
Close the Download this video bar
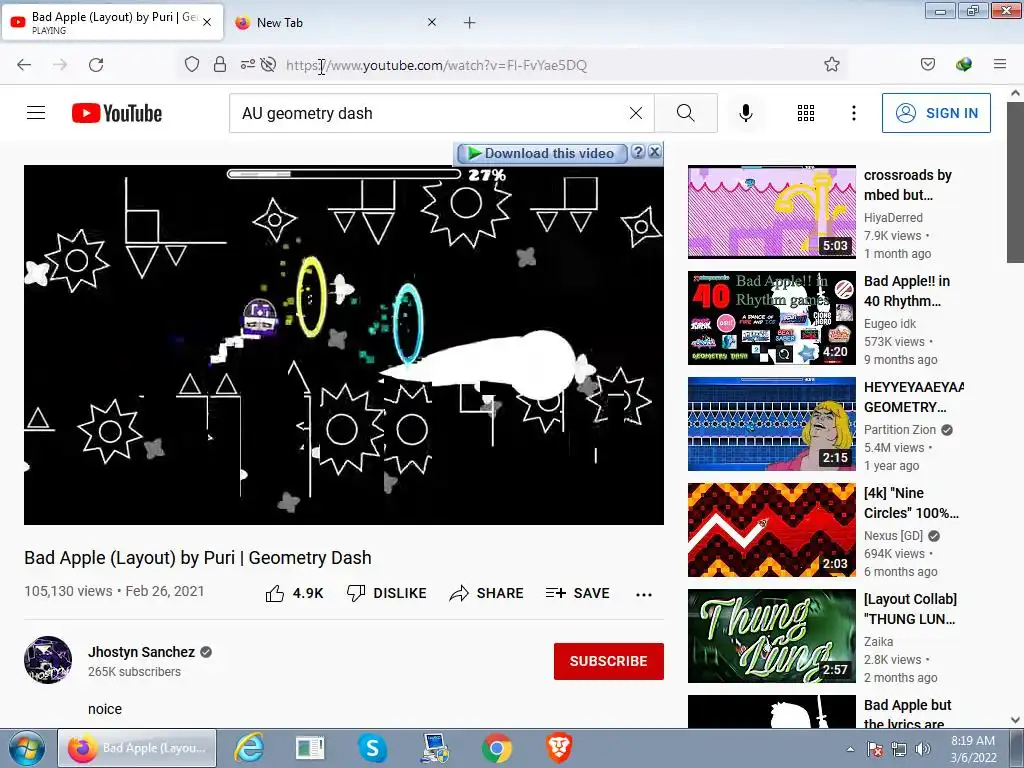pyautogui.click(x=654, y=152)
